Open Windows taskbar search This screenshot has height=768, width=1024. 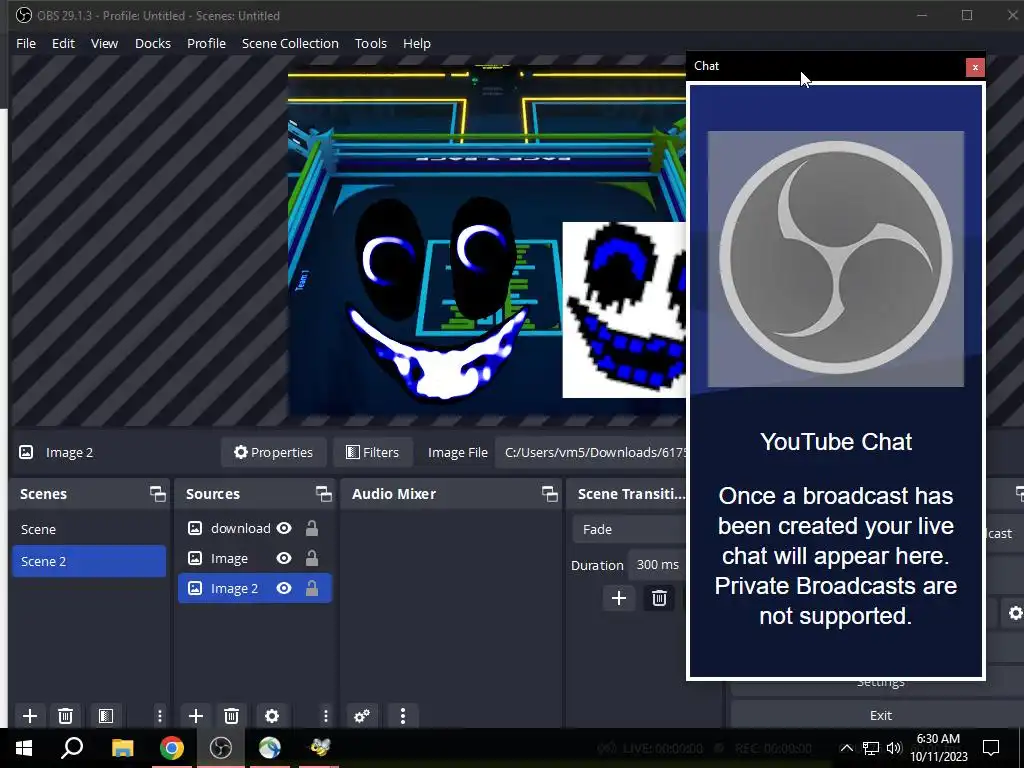pos(72,748)
